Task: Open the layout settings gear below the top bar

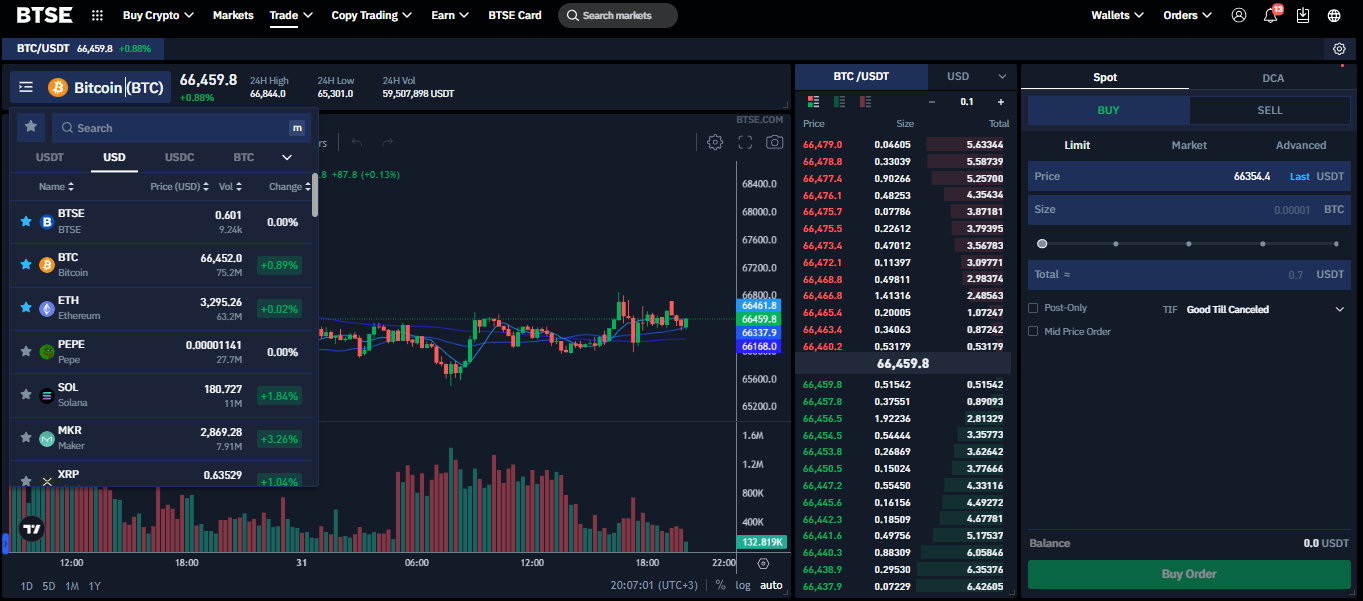Action: pyautogui.click(x=1339, y=48)
